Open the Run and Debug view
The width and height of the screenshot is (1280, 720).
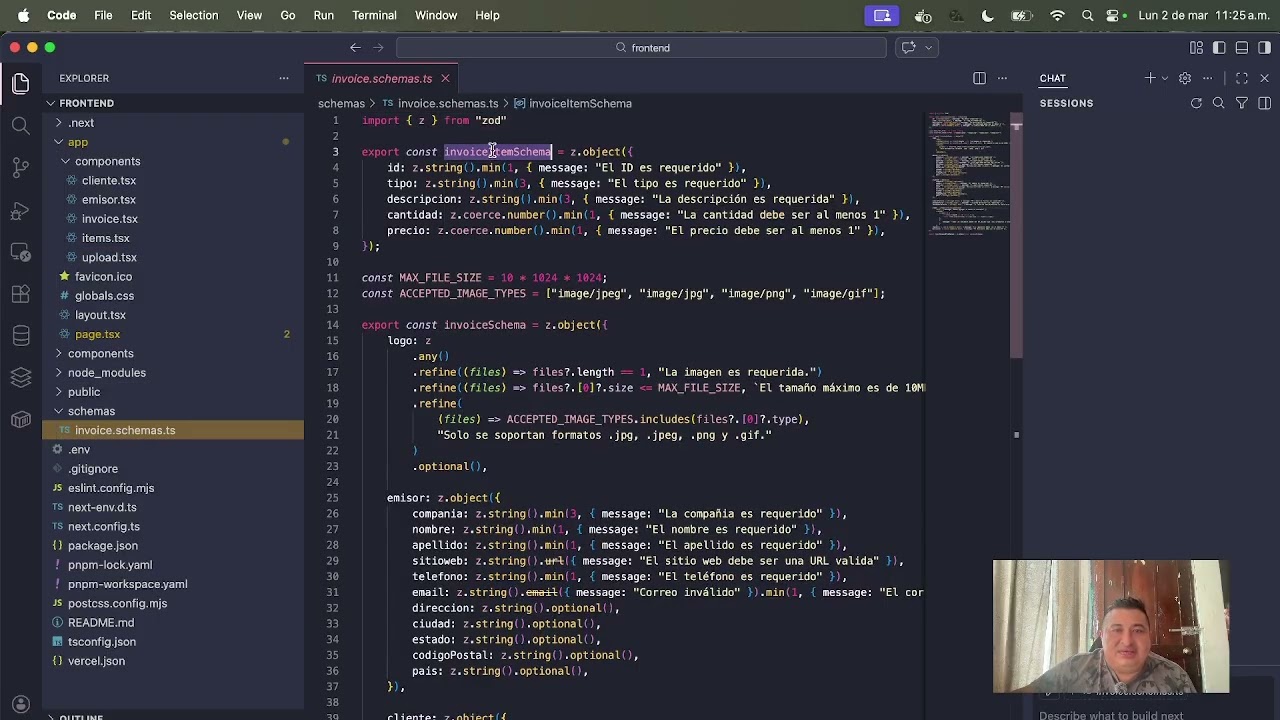tap(21, 211)
